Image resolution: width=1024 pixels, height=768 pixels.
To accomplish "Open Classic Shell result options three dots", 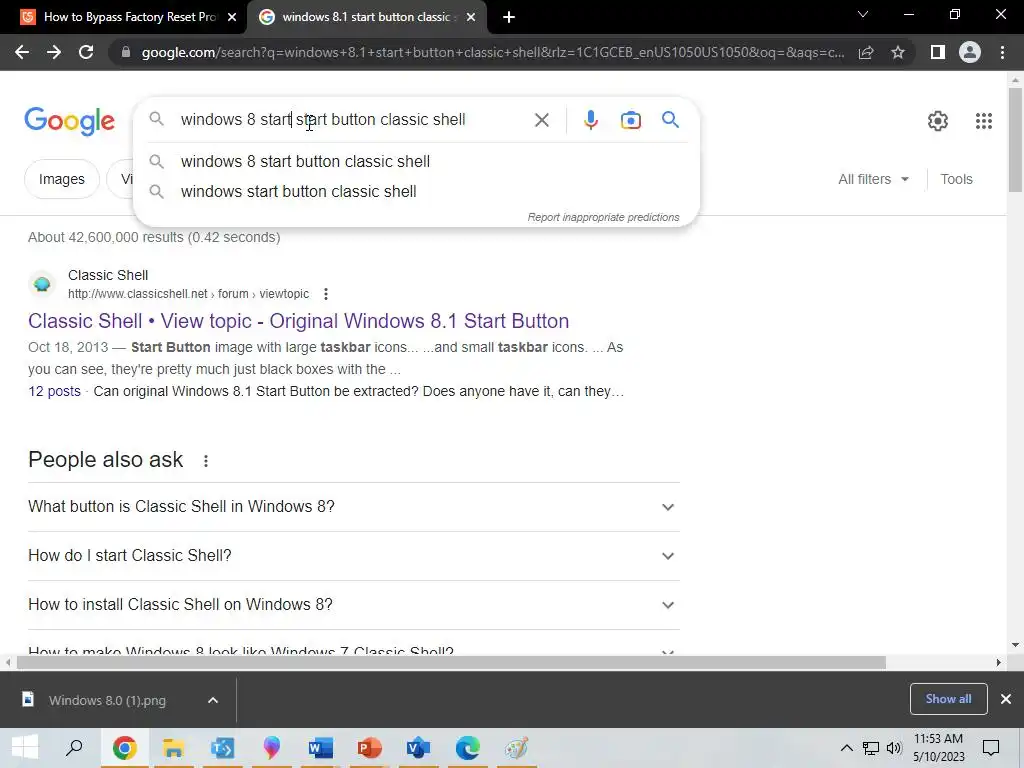I will [x=326, y=294].
